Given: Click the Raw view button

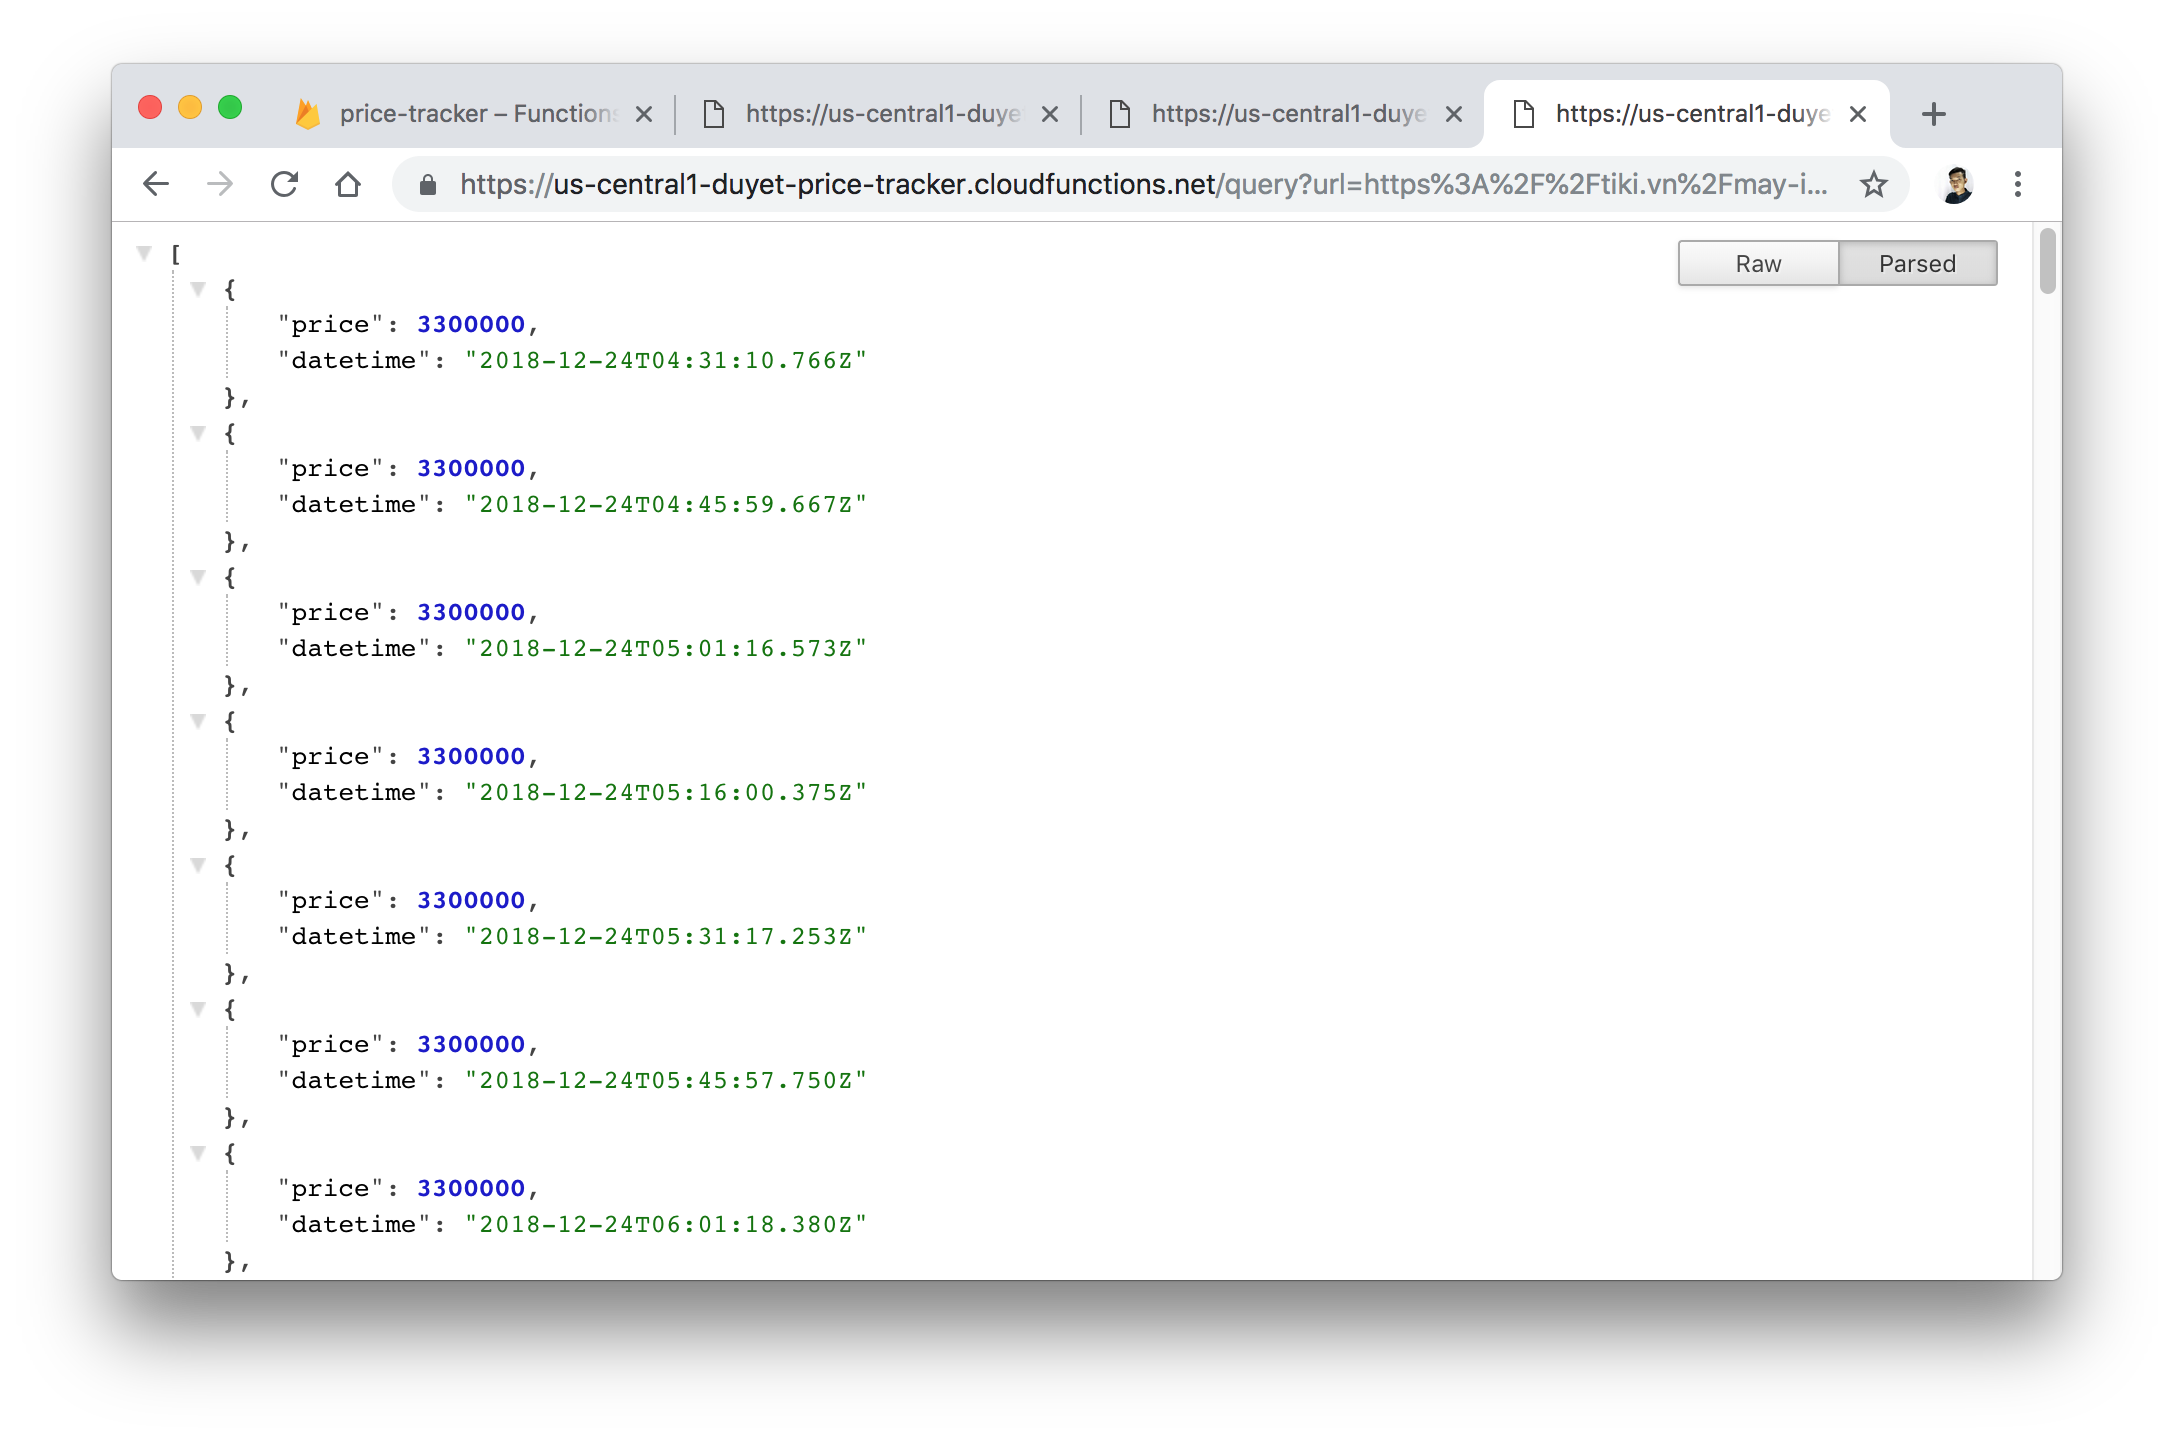Looking at the screenshot, I should click(1756, 264).
